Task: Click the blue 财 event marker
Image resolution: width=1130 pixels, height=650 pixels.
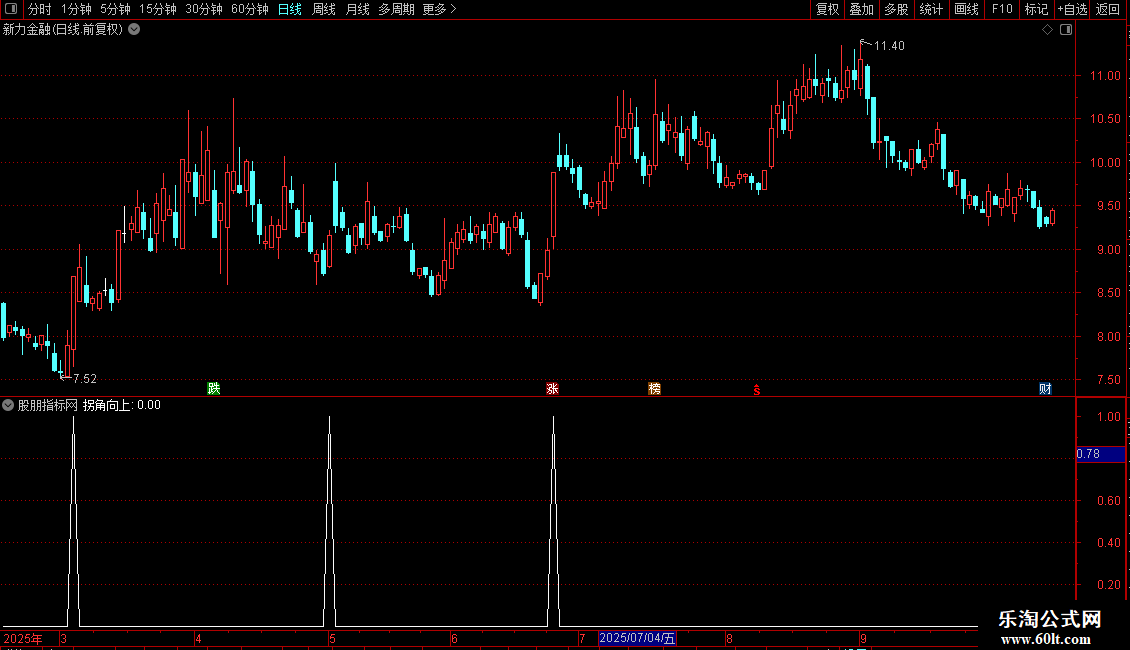Action: 1045,388
